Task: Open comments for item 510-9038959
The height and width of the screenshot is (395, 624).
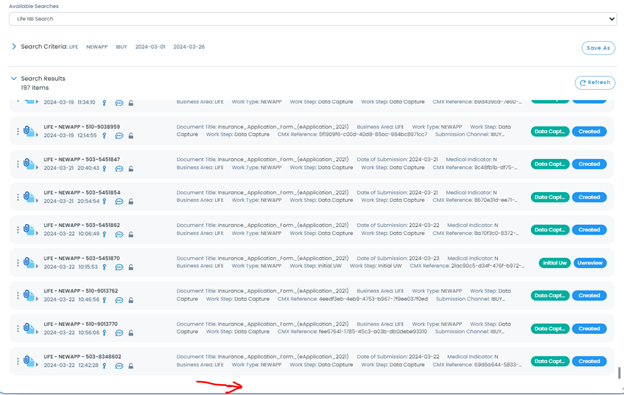Action: pyautogui.click(x=119, y=136)
